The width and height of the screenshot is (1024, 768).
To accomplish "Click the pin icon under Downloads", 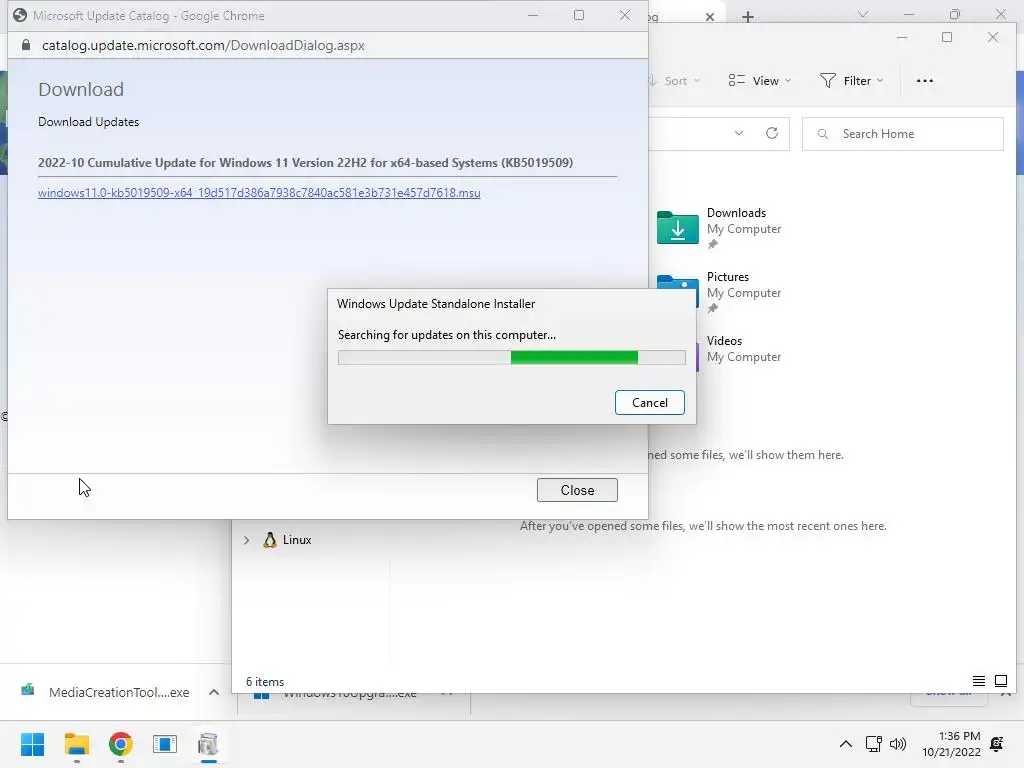I will click(x=712, y=244).
